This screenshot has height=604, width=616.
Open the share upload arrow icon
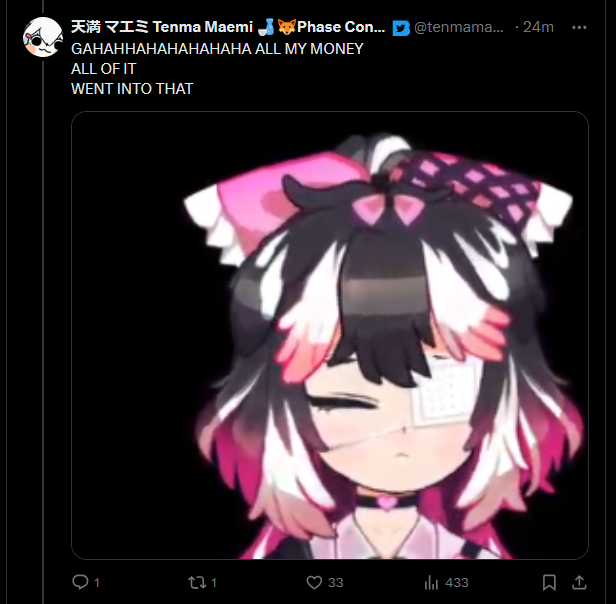[x=579, y=582]
